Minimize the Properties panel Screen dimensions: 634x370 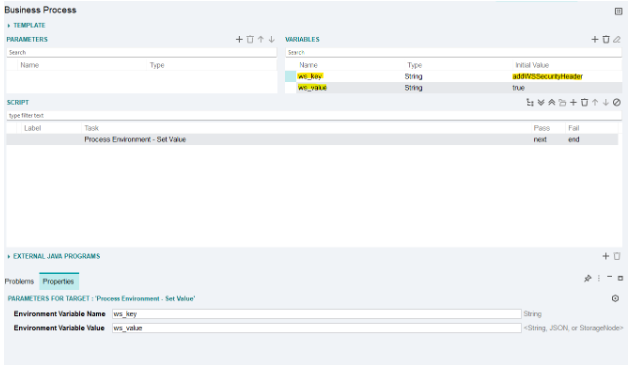[609, 277]
